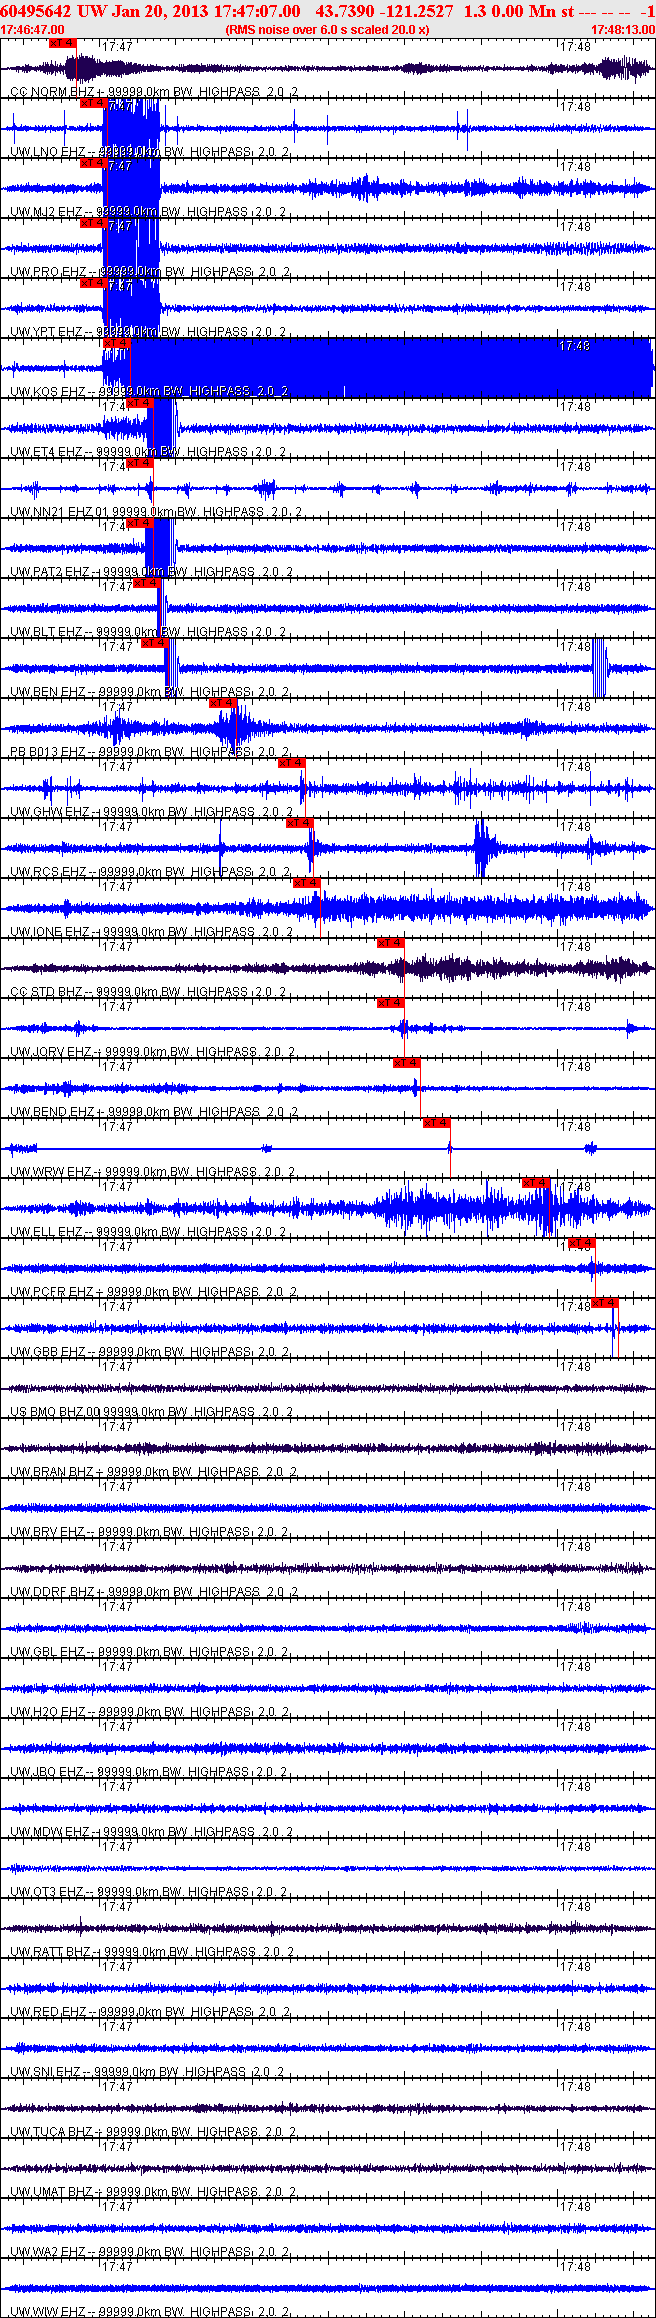Click the UW GBB EHZ station label
The image size is (656, 2318).
point(150,1352)
